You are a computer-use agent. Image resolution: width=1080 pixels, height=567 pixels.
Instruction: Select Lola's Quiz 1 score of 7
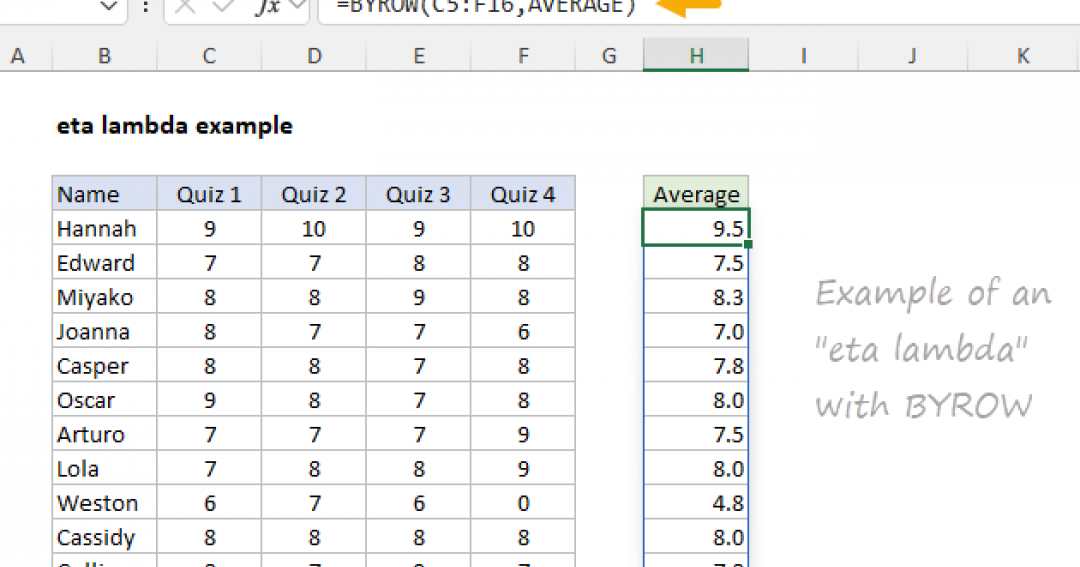[209, 468]
